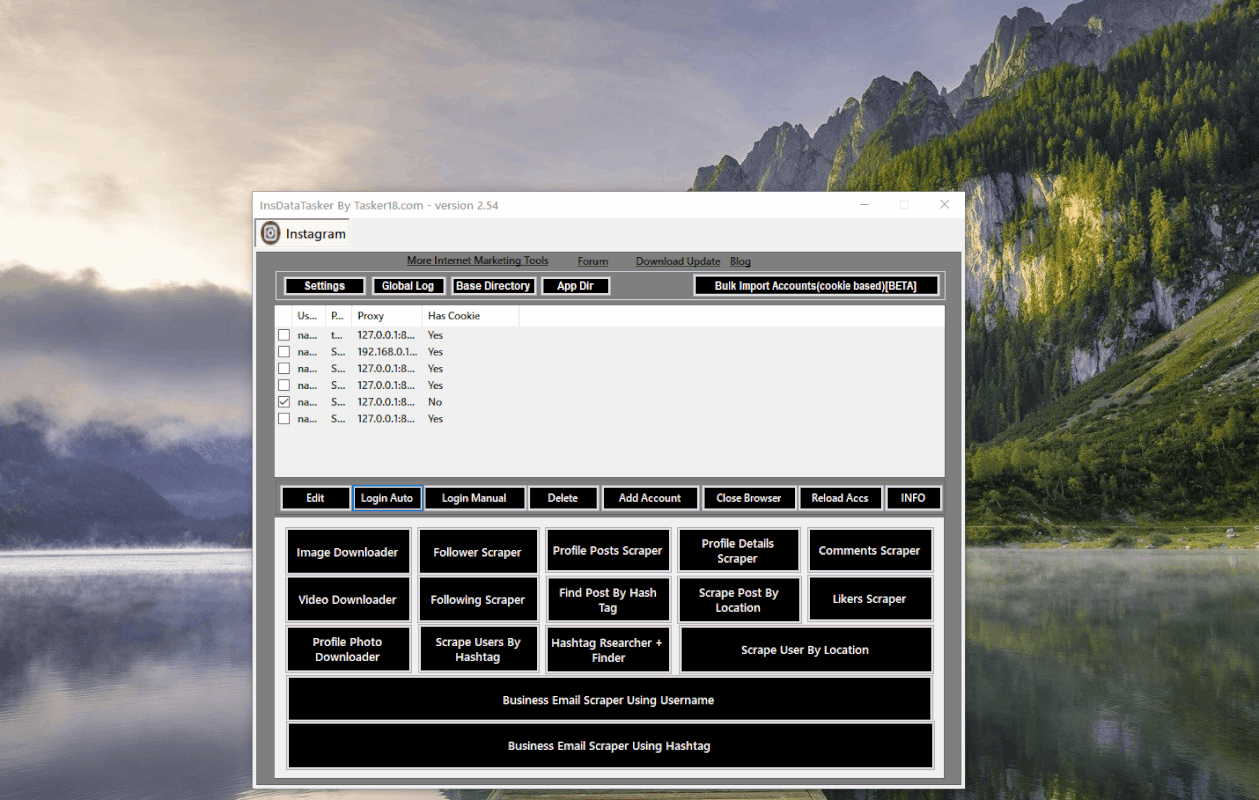This screenshot has width=1259, height=800.
Task: Click the INFO button
Action: tap(913, 498)
